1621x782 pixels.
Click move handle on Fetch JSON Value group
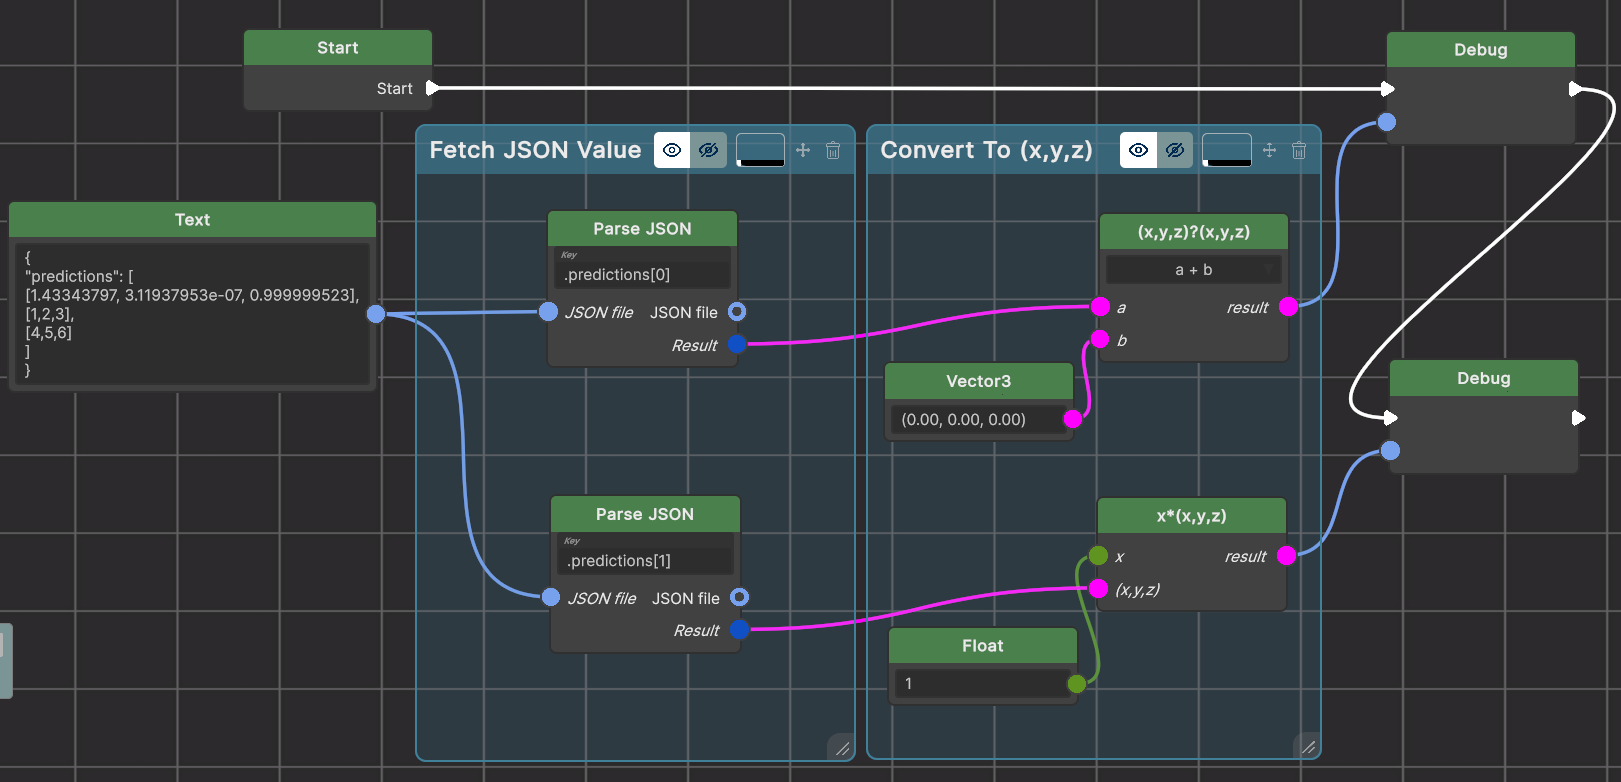pyautogui.click(x=803, y=150)
